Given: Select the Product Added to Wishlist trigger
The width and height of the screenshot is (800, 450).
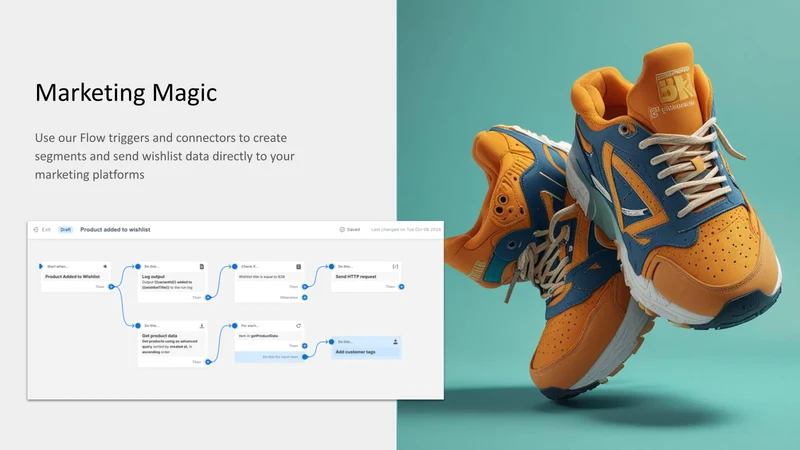Looking at the screenshot, I should coord(72,277).
